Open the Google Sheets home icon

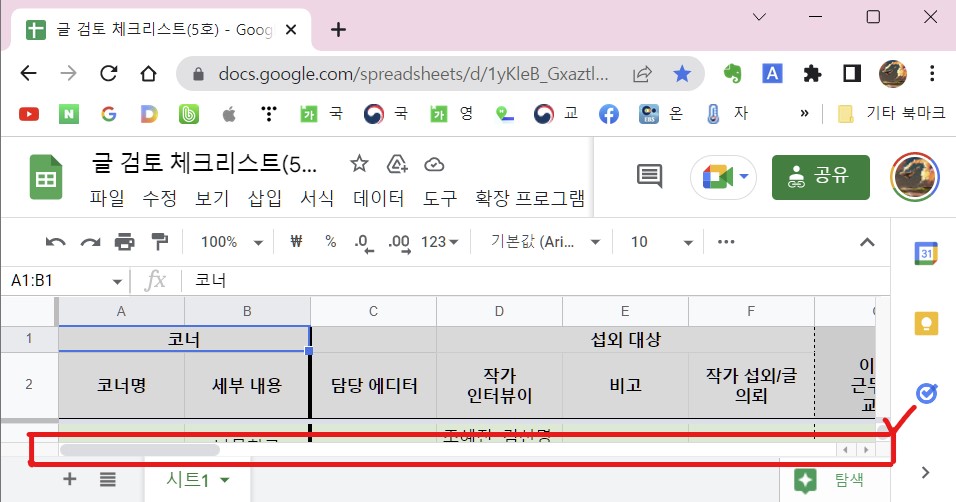tap(46, 177)
